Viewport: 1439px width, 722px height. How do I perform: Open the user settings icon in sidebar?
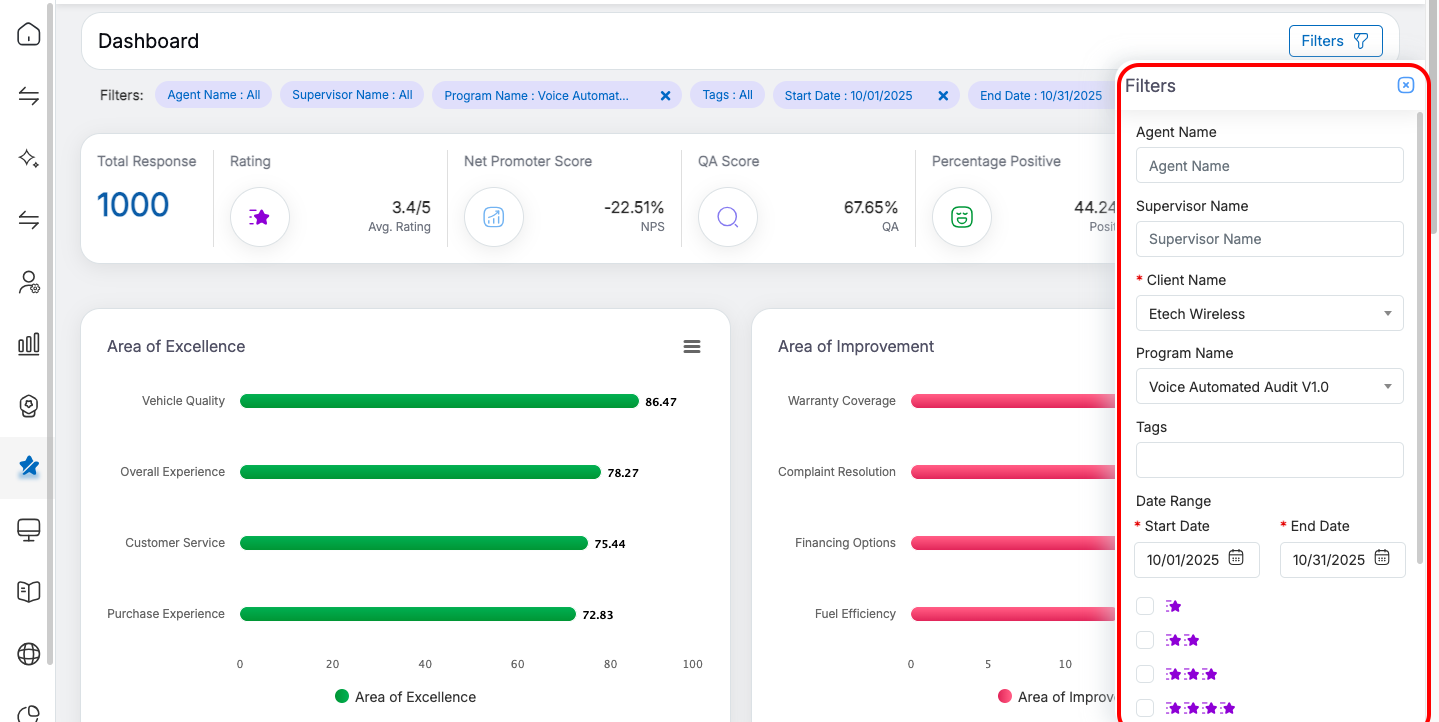(x=29, y=283)
